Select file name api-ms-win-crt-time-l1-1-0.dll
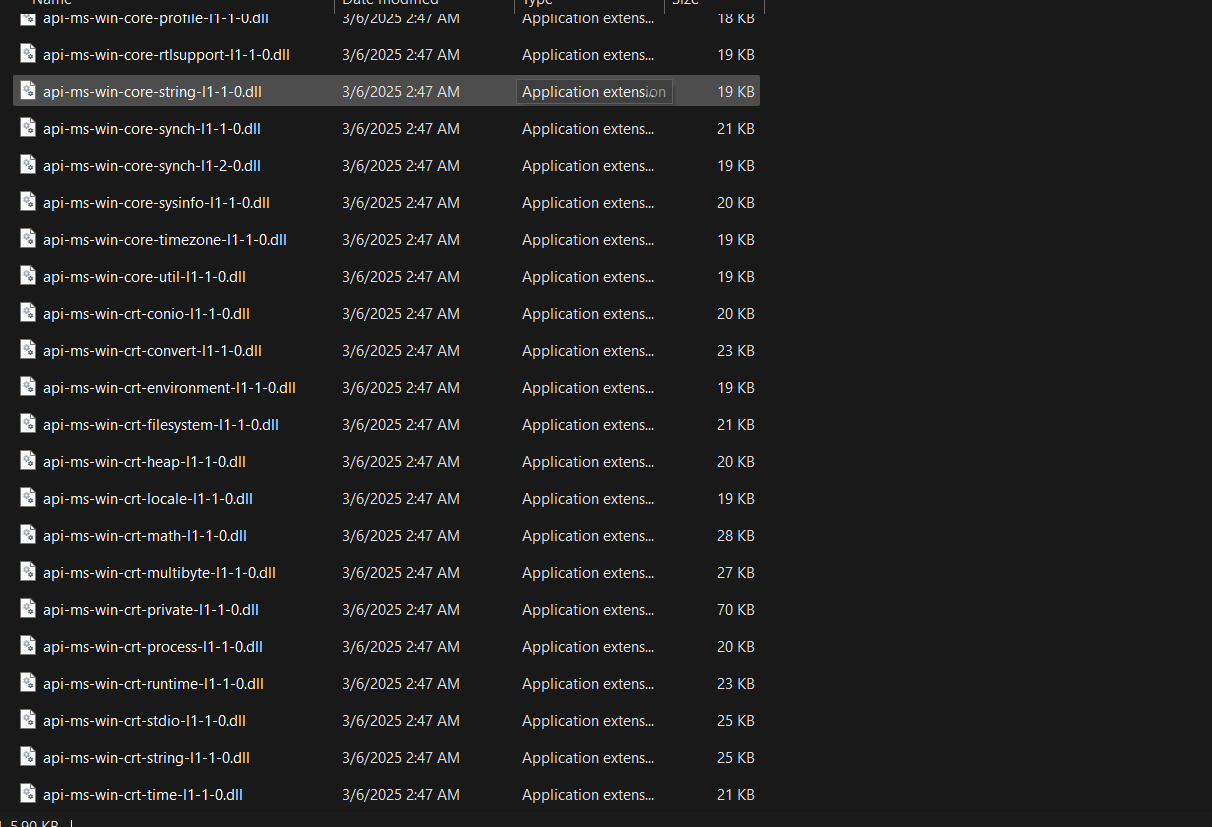Screen dimensions: 1212x827 pyautogui.click(x=143, y=795)
